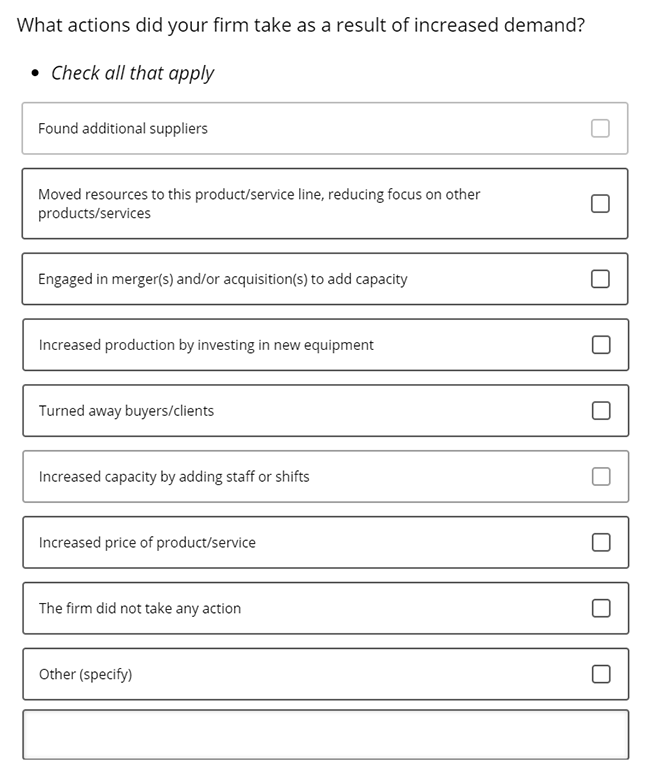The width and height of the screenshot is (650, 781).
Task: Click the 'Check all that apply' instruction text
Action: (132, 73)
